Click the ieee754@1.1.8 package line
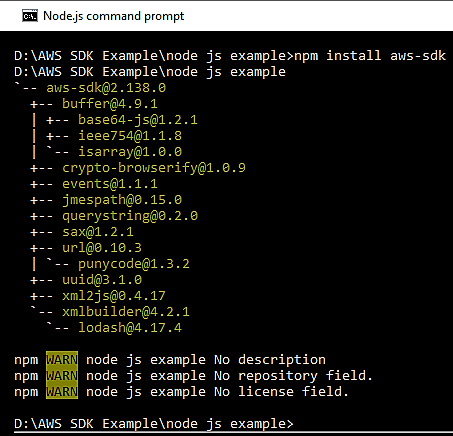The image size is (453, 436). [x=130, y=136]
